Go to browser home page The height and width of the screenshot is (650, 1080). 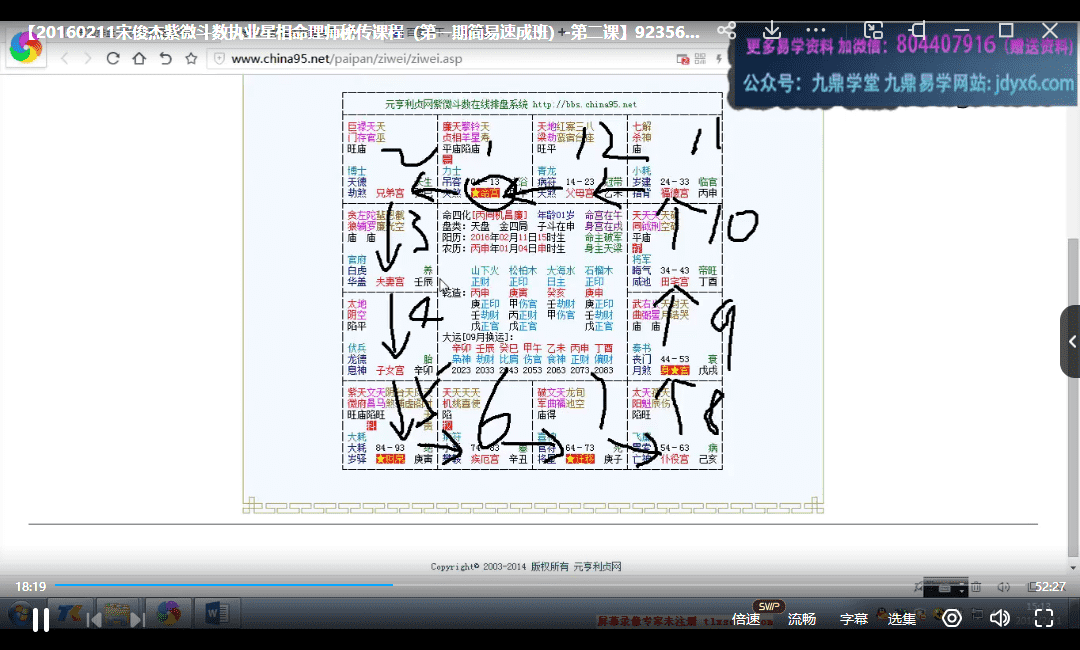click(139, 59)
